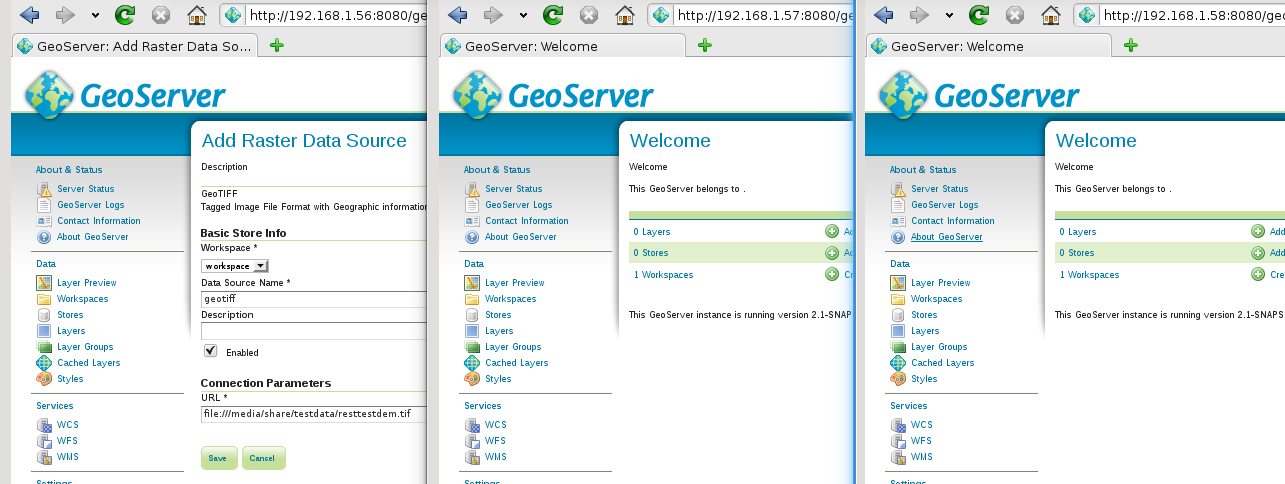Open '0 Layers' link in right window
The image size is (1285, 484).
[1078, 231]
